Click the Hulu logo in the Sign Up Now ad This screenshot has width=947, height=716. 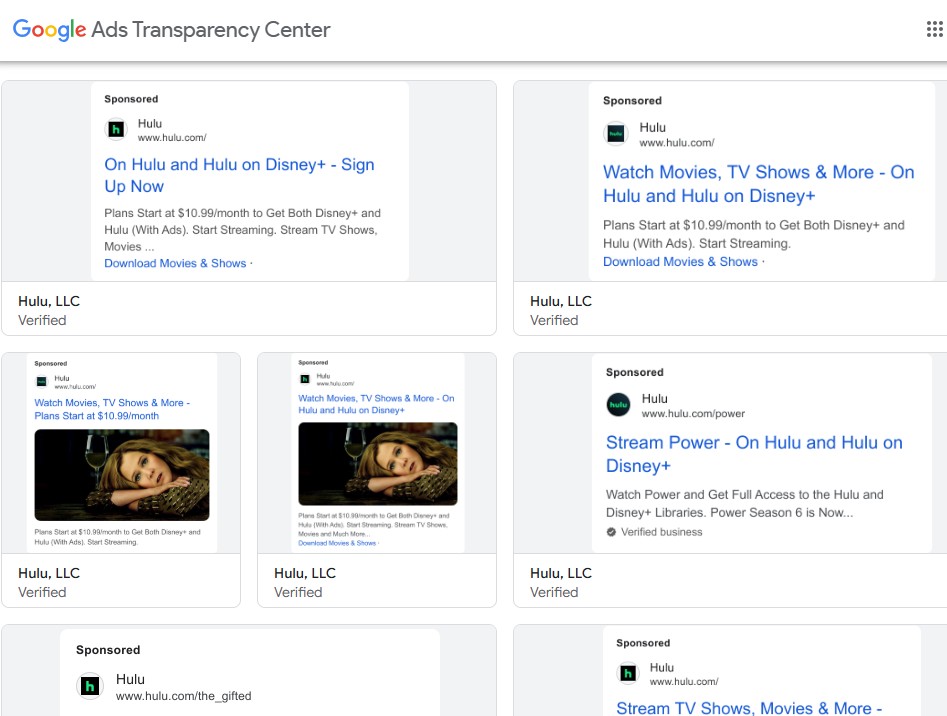tap(116, 129)
